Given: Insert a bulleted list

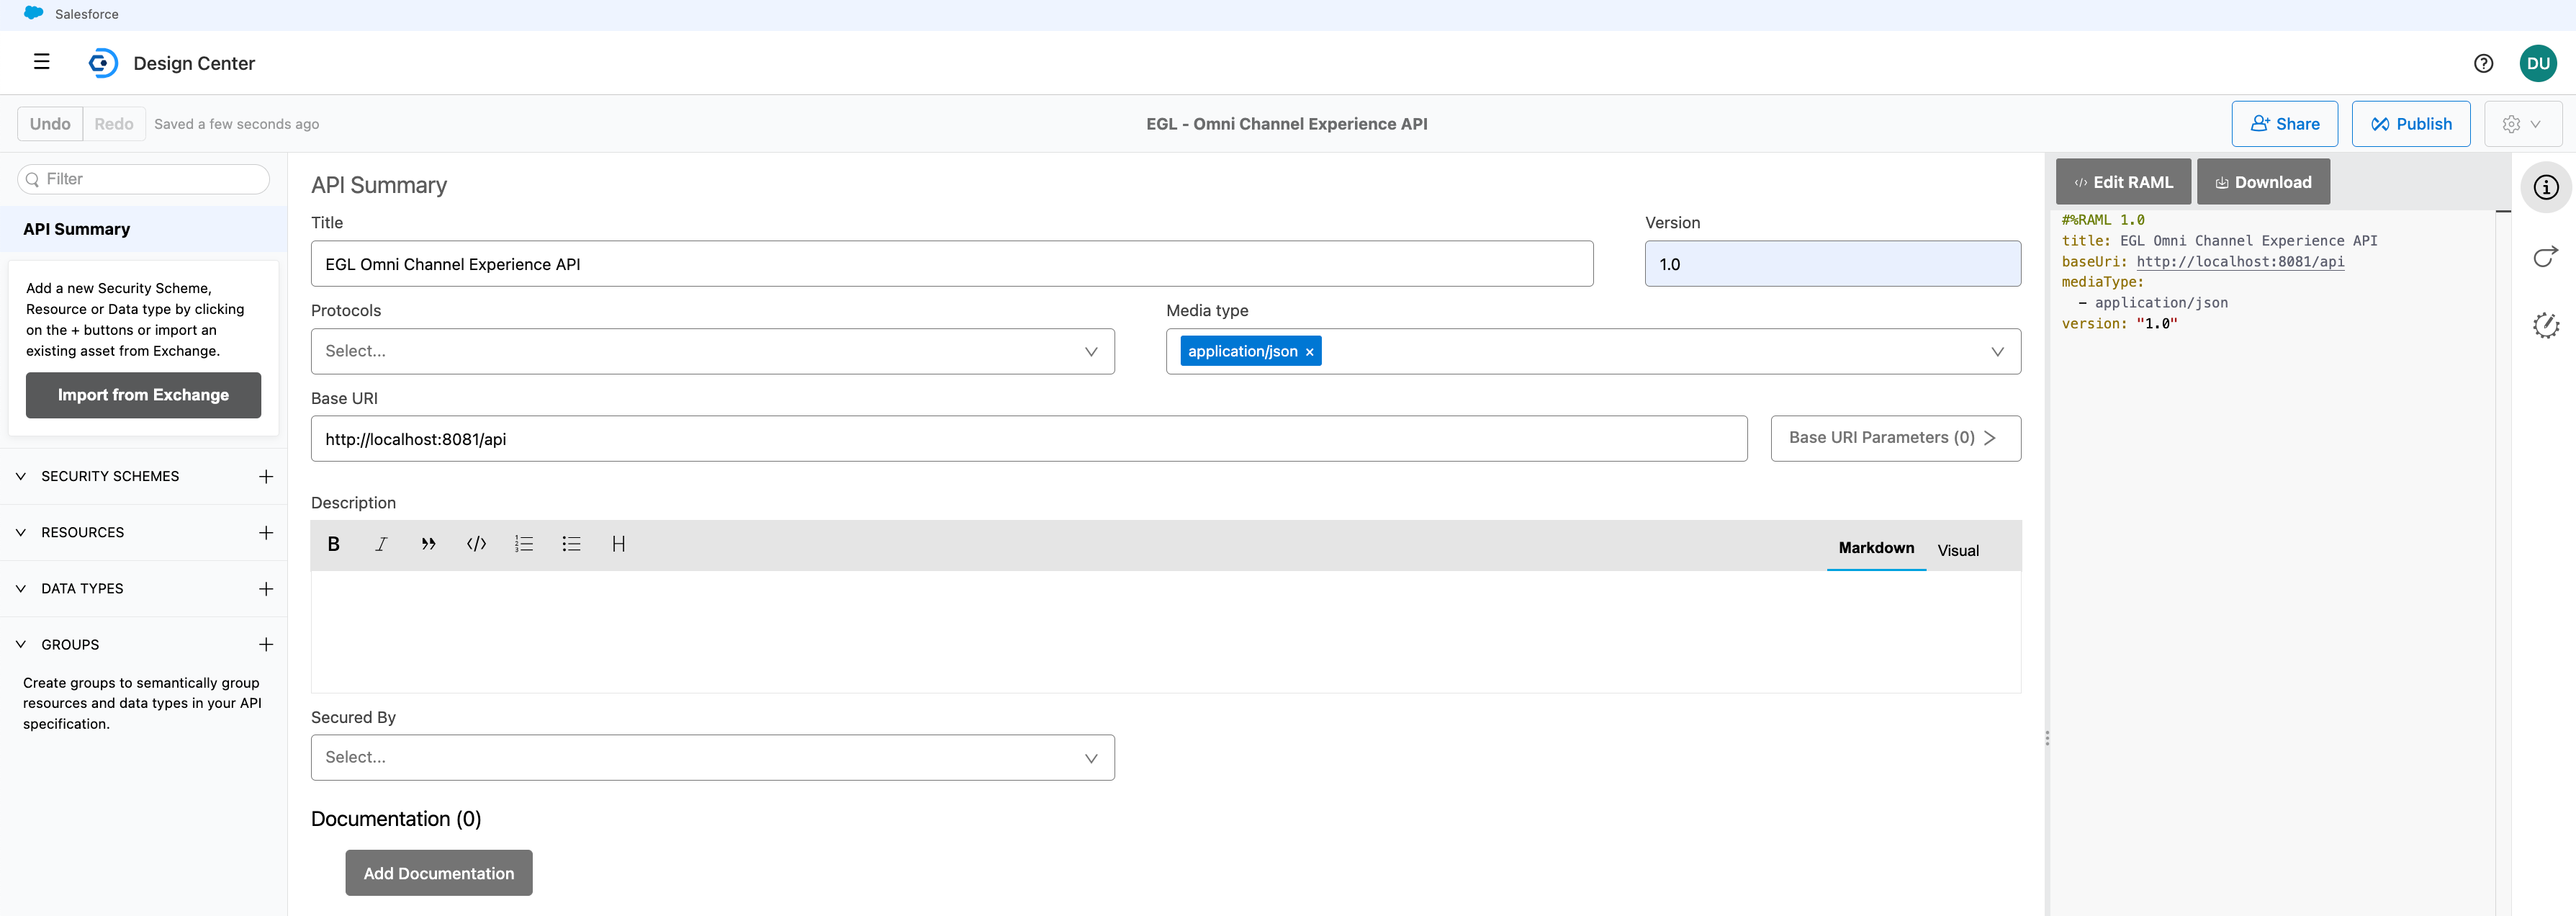Looking at the screenshot, I should 571,544.
